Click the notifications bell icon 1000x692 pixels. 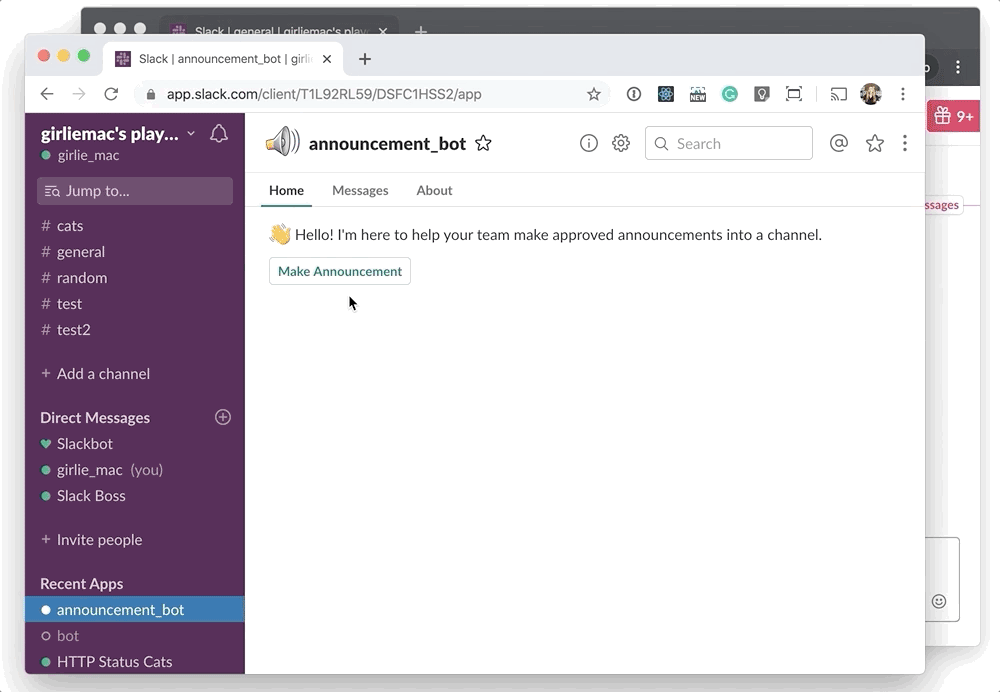click(x=219, y=134)
